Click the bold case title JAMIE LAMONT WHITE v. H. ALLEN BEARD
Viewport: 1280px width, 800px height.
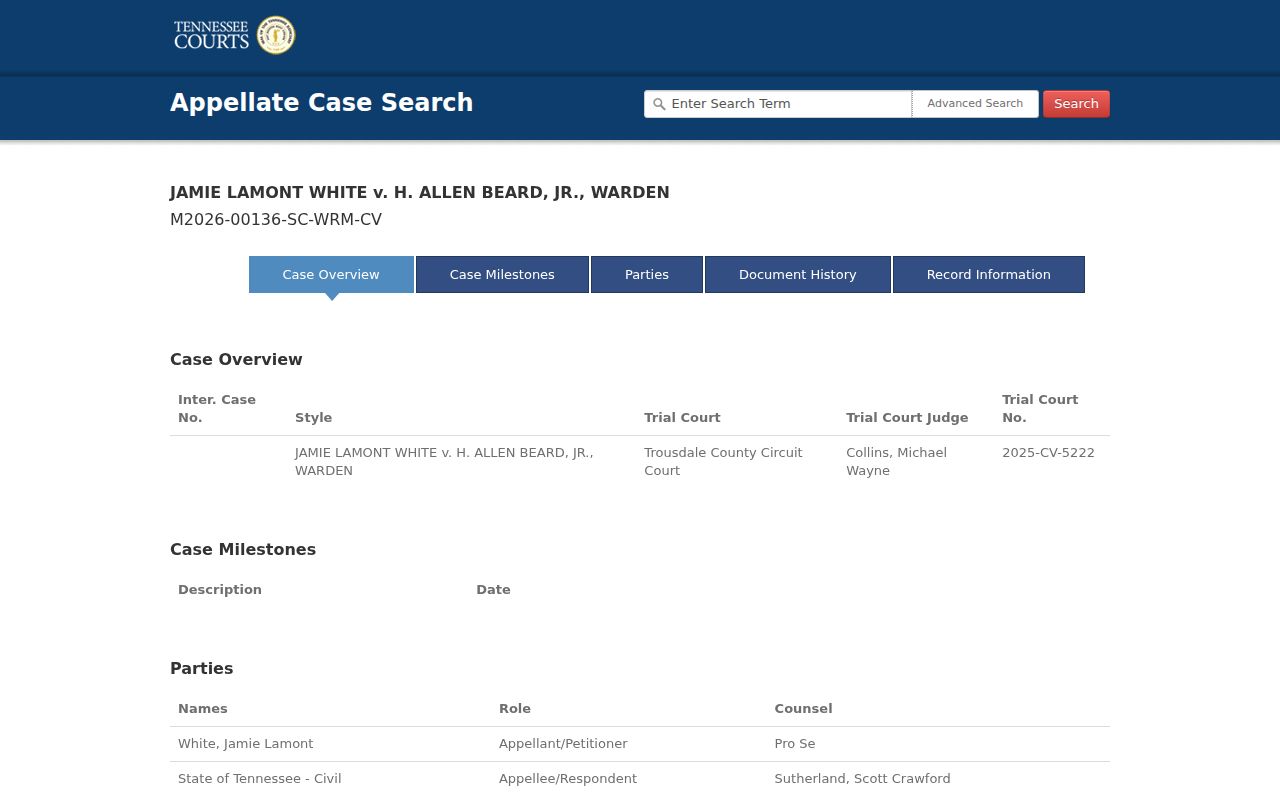click(420, 193)
